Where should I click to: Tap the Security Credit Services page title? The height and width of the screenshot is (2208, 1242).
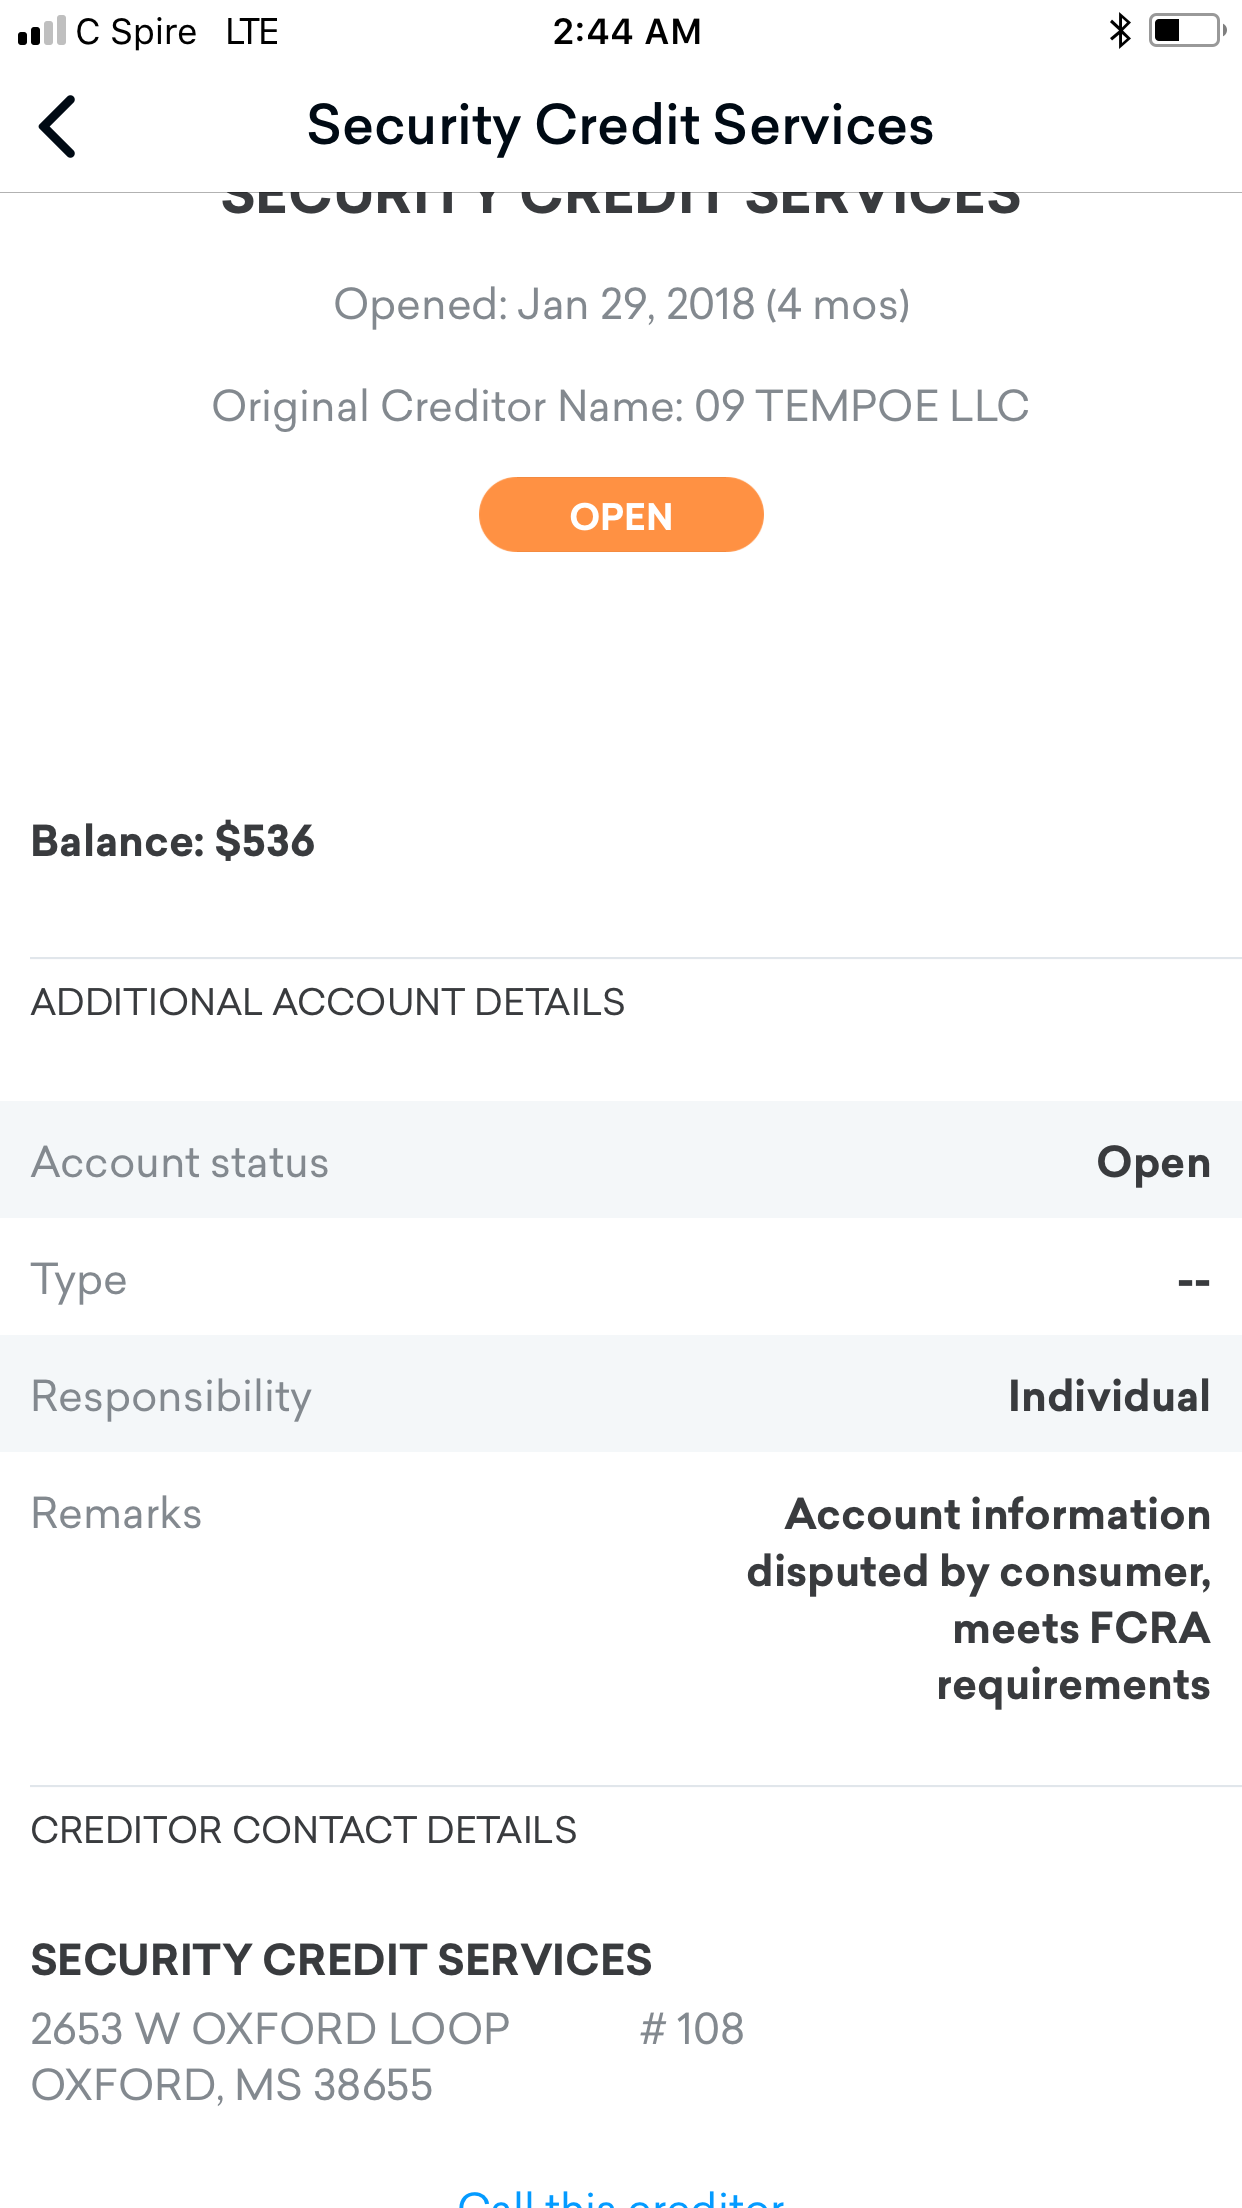[620, 126]
